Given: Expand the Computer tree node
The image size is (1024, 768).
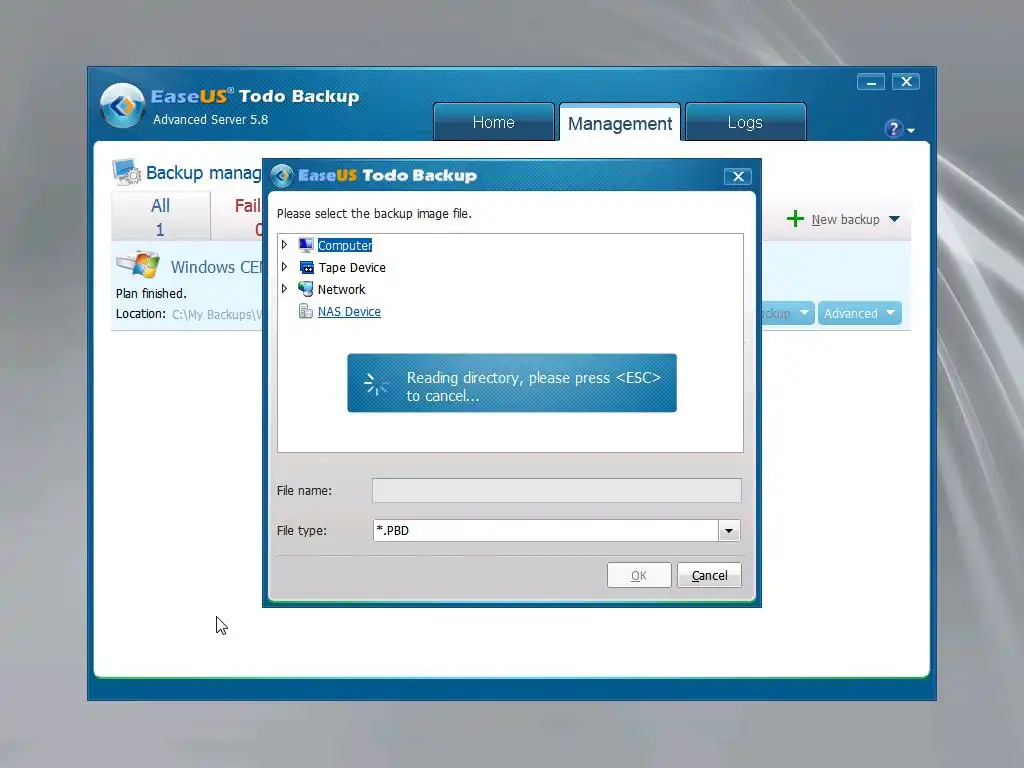Looking at the screenshot, I should coord(284,245).
